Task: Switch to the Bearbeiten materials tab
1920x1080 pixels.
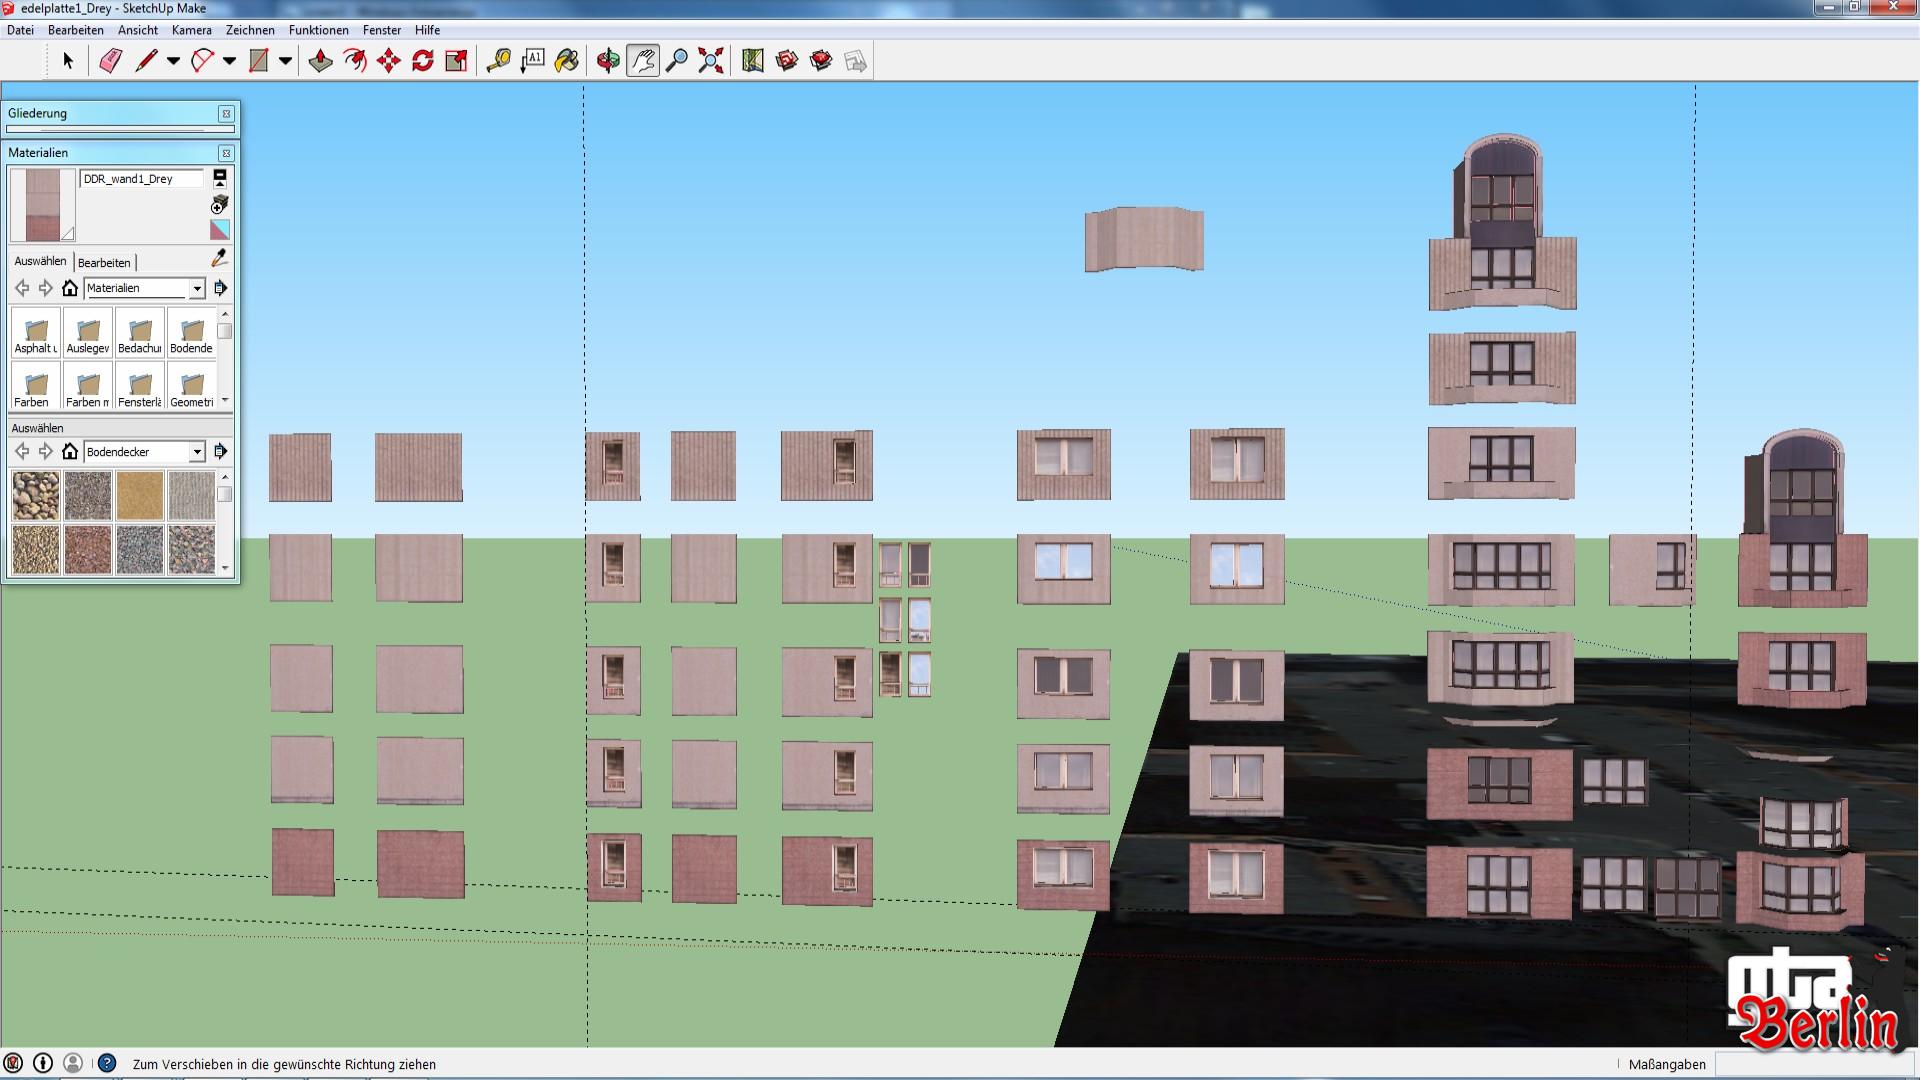Action: [104, 262]
